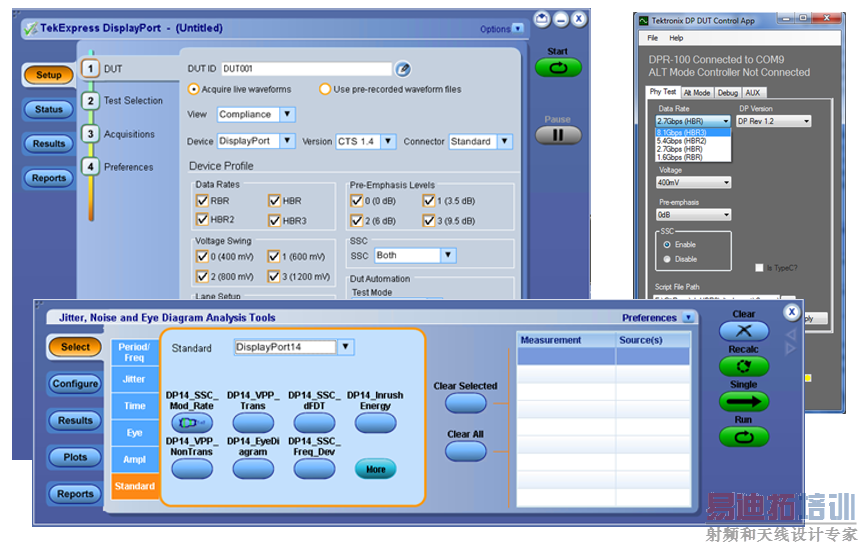The width and height of the screenshot is (860, 544).
Task: Click the TekExpress keep-on-top icon in title bar
Action: click(x=542, y=20)
